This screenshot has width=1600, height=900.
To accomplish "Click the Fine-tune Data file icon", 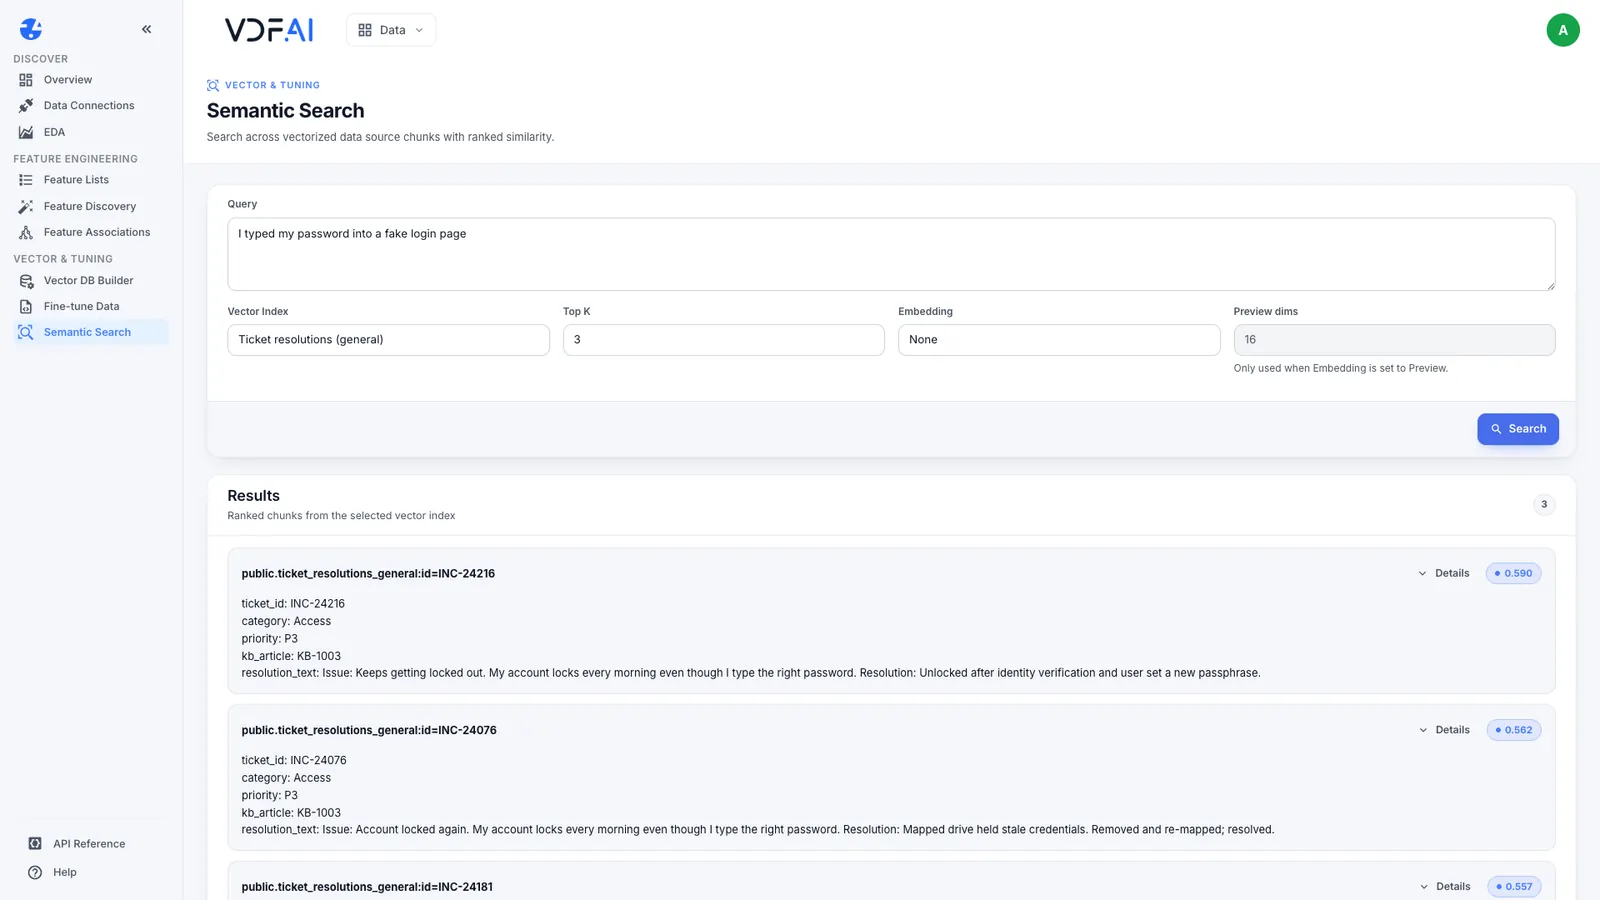I will [26, 307].
